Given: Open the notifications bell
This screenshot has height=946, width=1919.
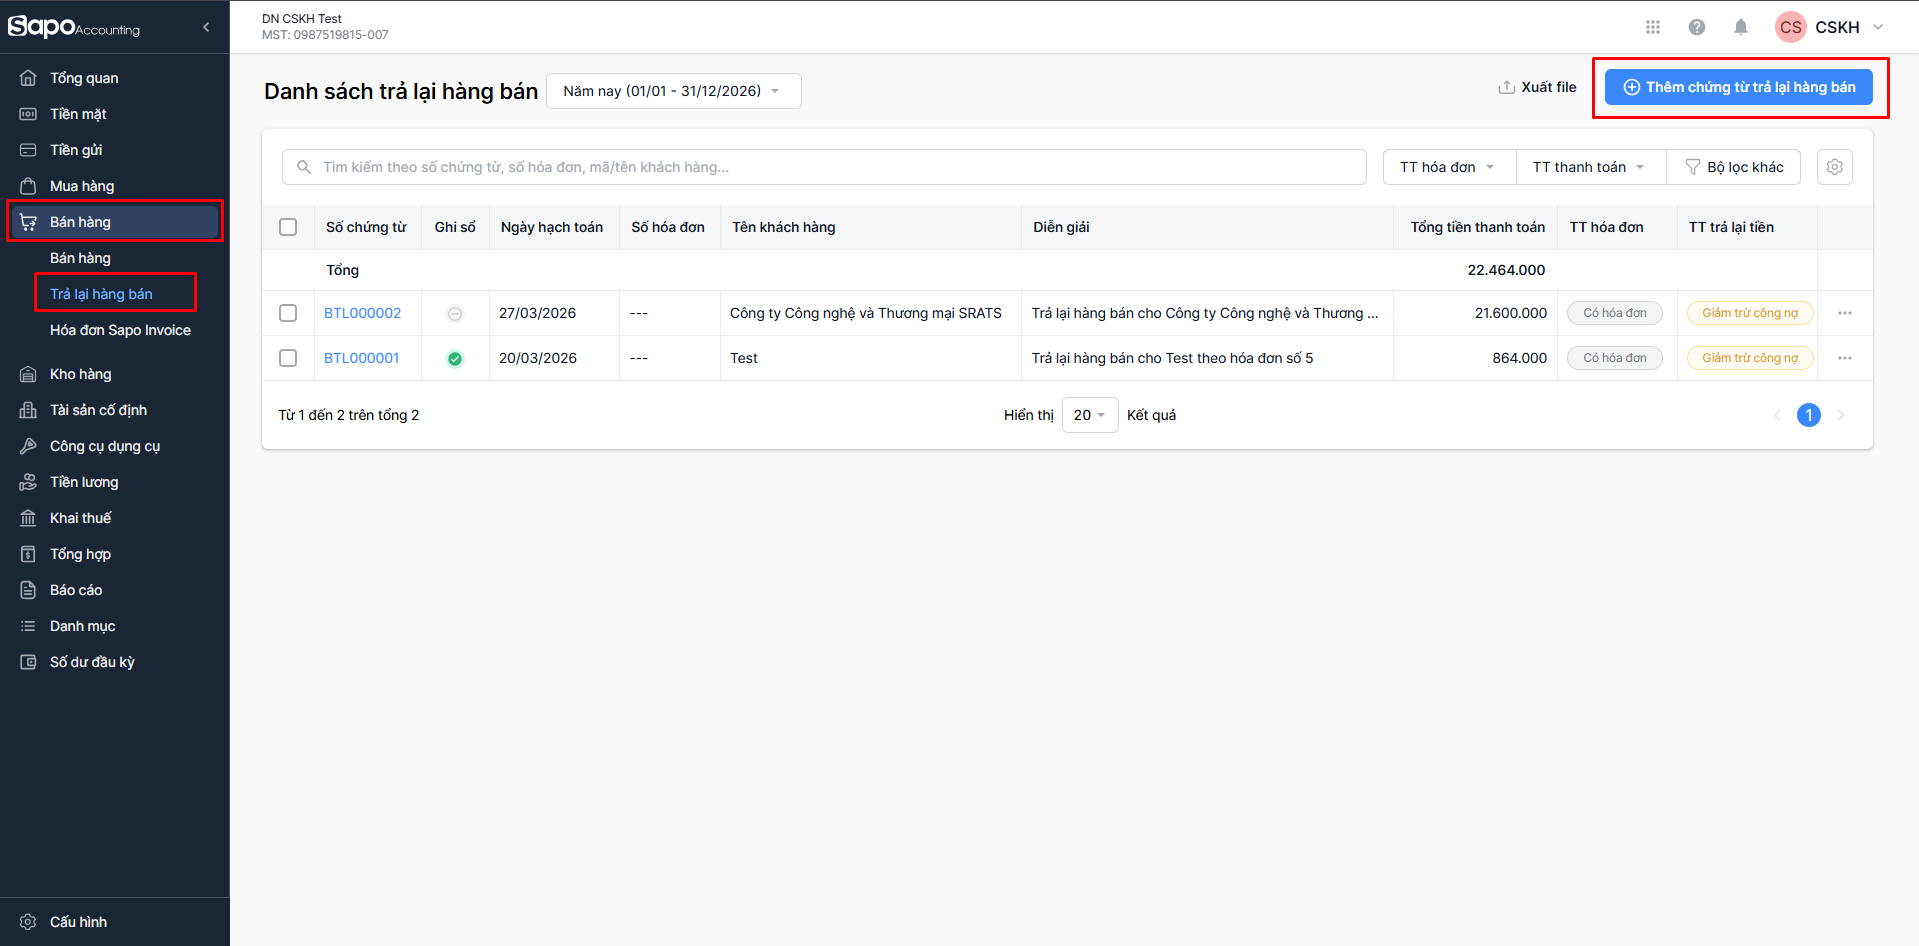Looking at the screenshot, I should [x=1741, y=27].
